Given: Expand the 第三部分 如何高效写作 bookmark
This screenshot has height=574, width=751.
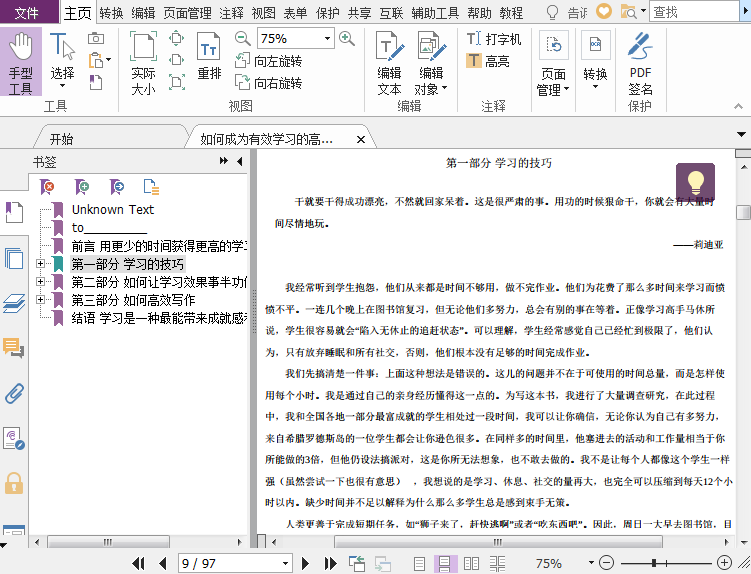Looking at the screenshot, I should (40, 299).
